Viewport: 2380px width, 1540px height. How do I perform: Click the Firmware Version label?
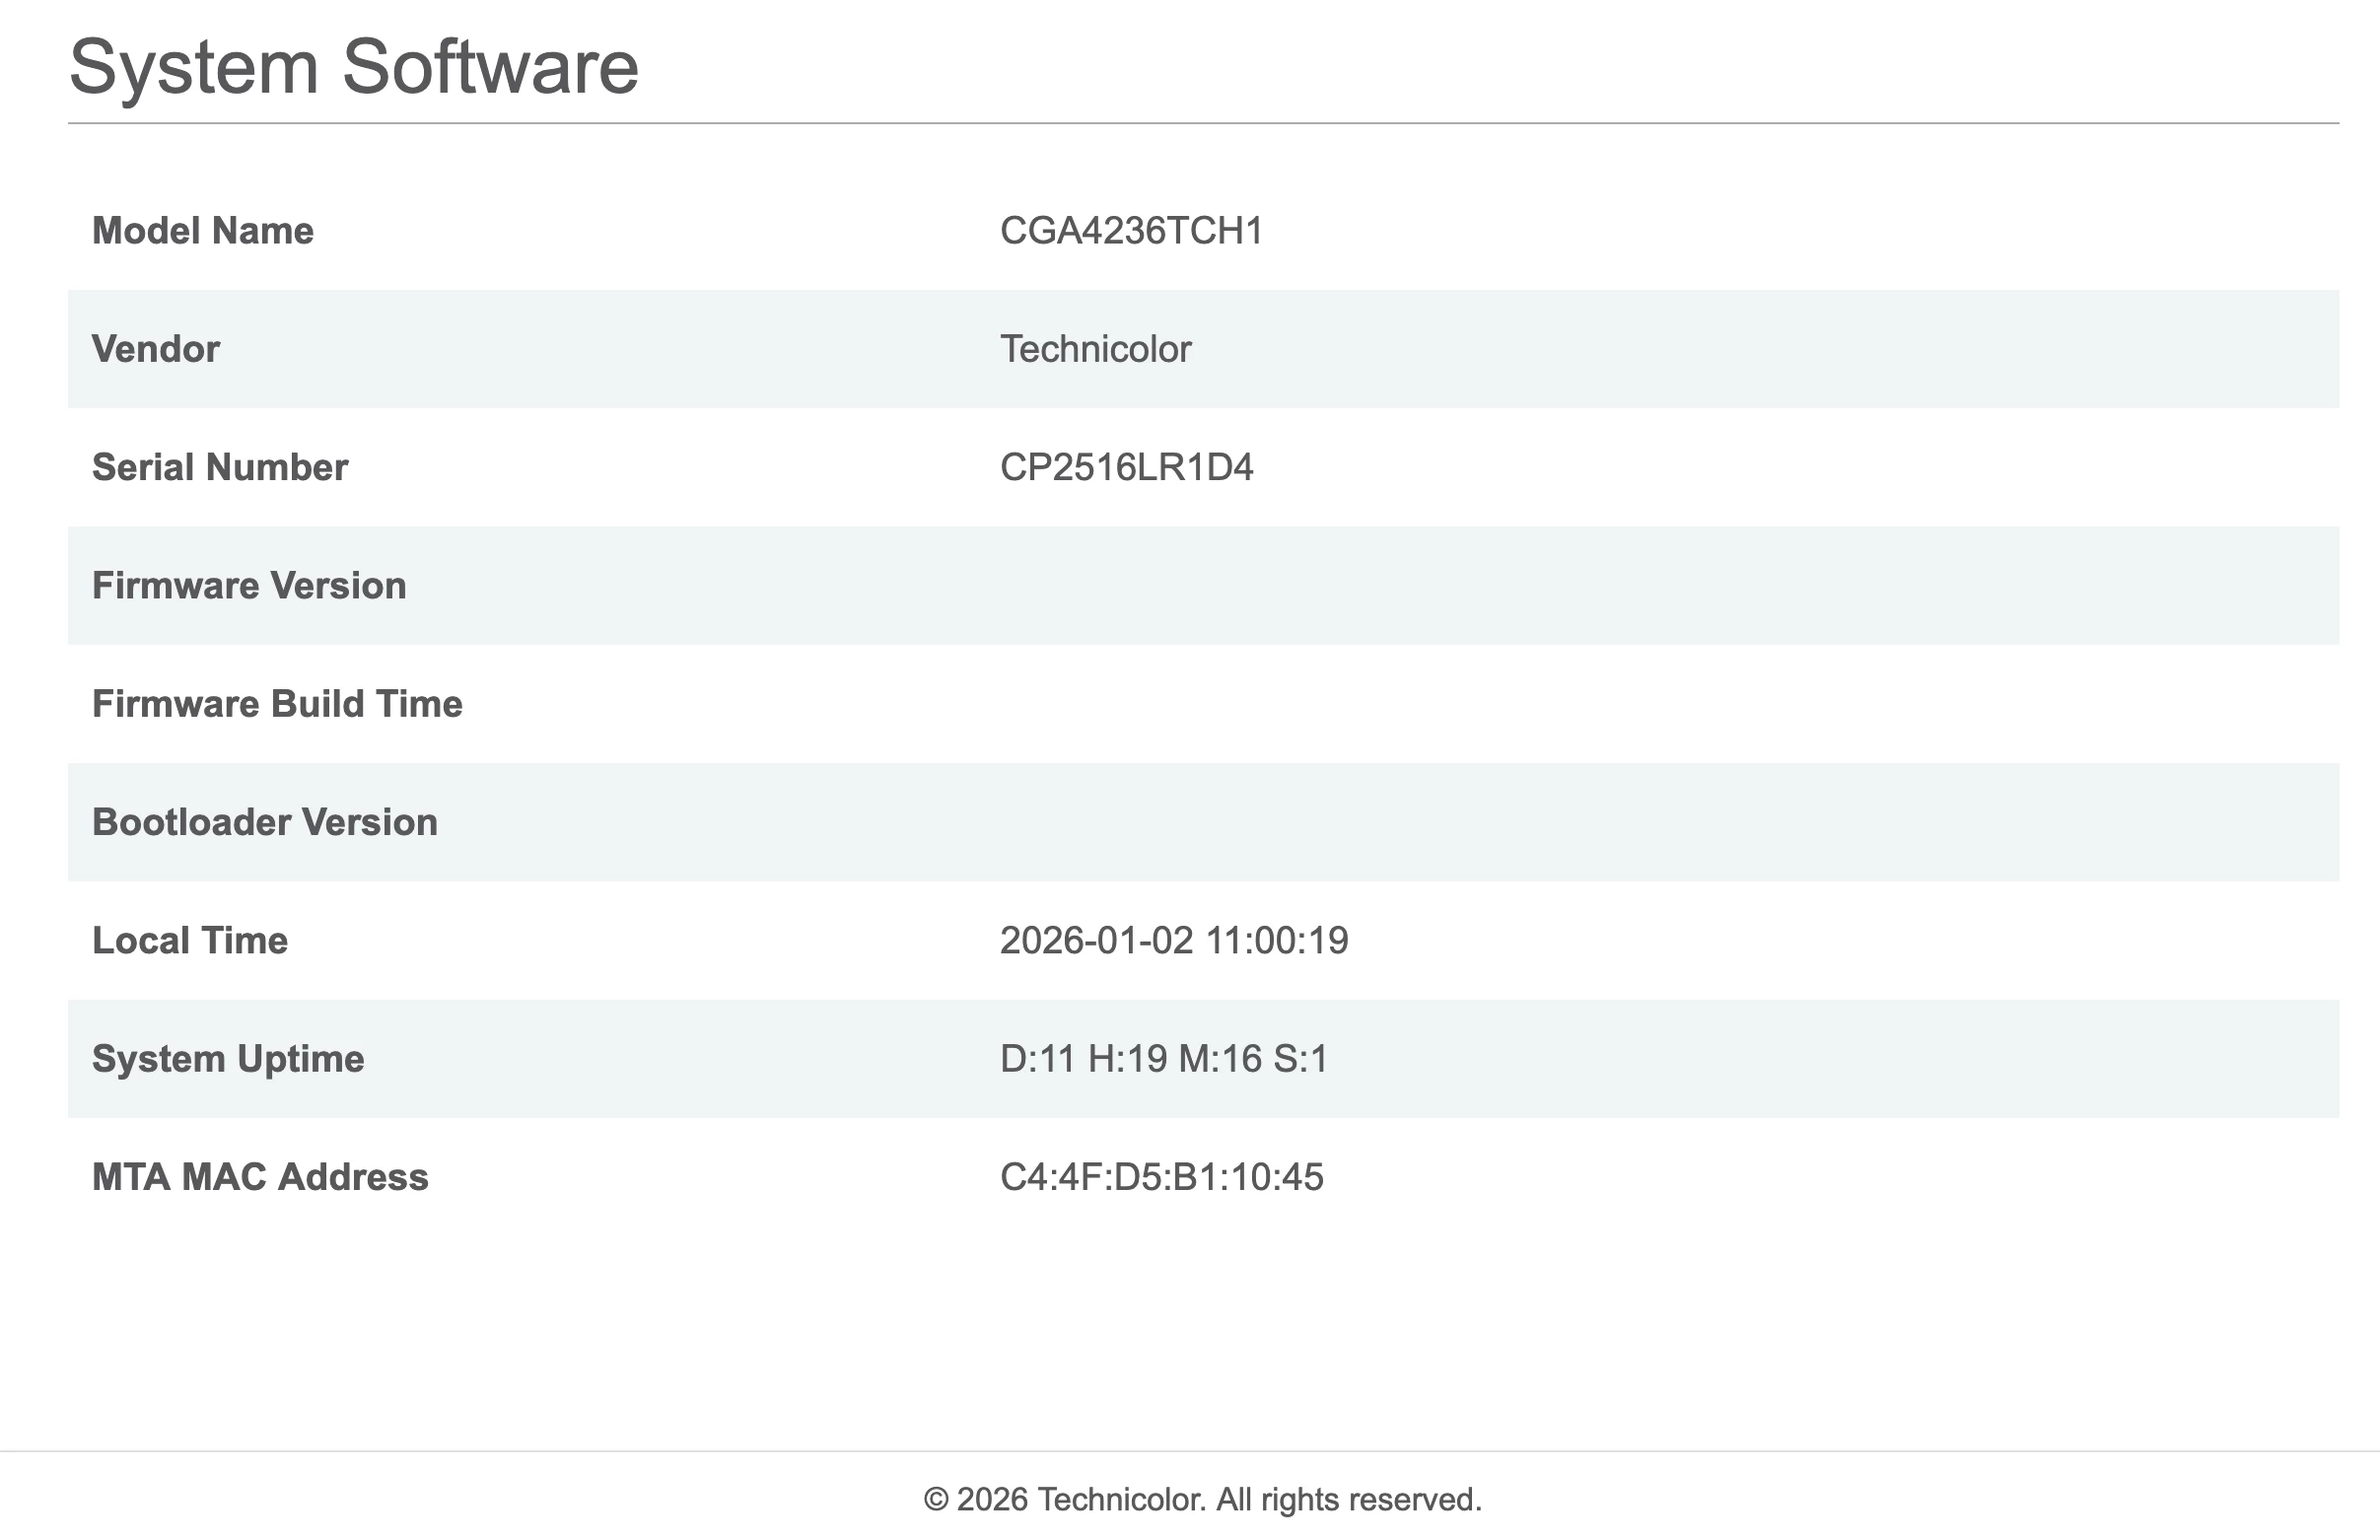click(x=249, y=586)
